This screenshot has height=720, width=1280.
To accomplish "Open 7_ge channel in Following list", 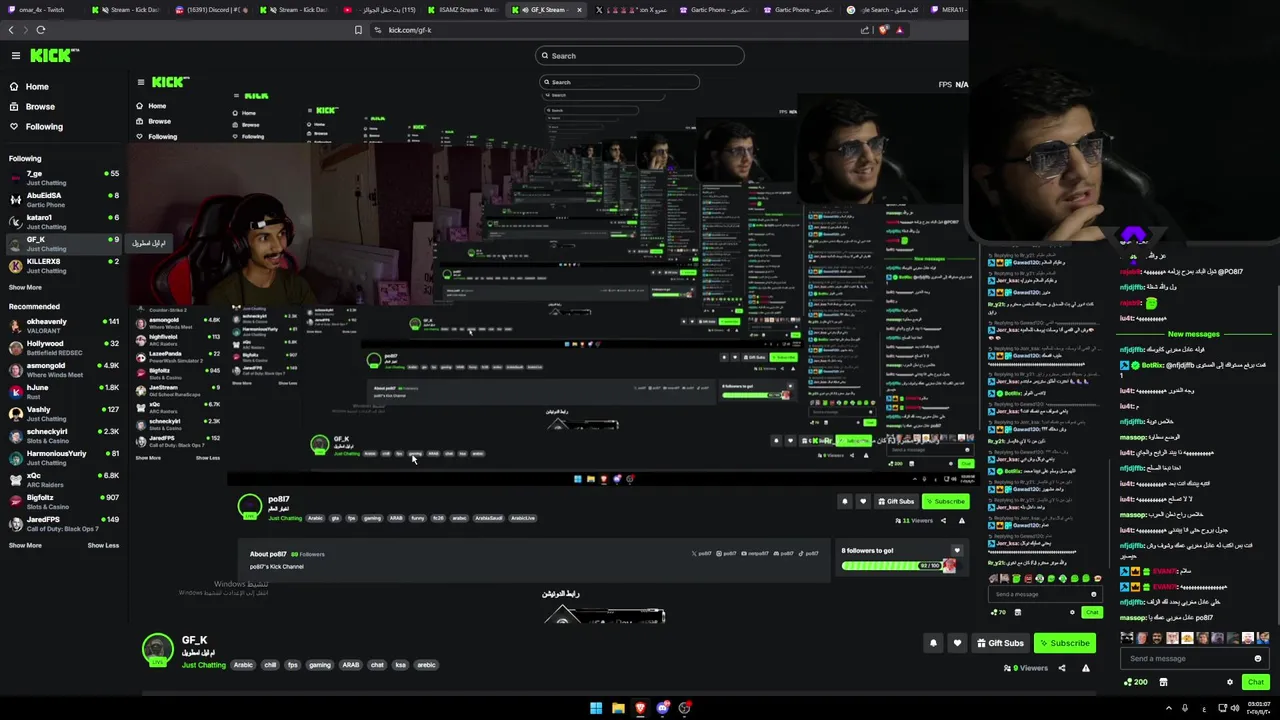I will tap(63, 178).
